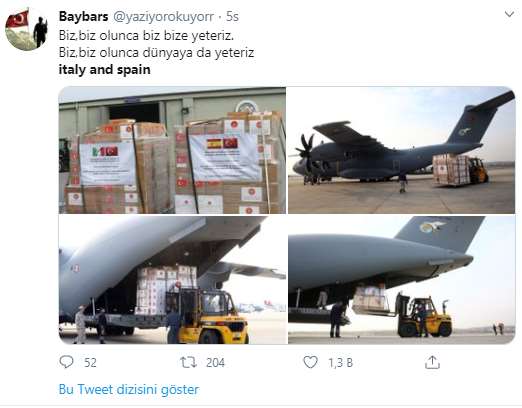
Task: Open Baybars profile avatar picture
Action: (27, 29)
